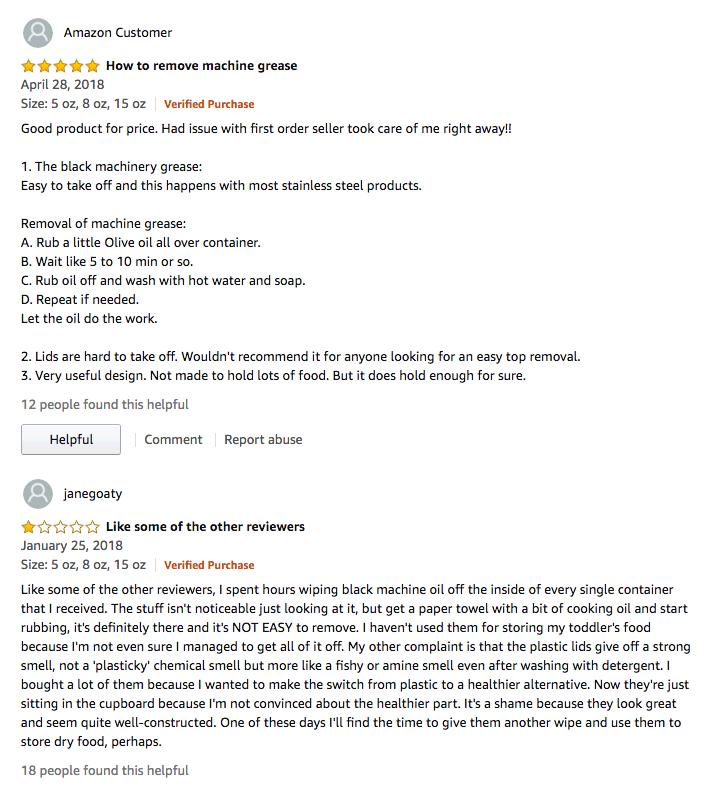Click the one-star rating of janegoaty review
The height and width of the screenshot is (789, 714).
click(x=60, y=527)
